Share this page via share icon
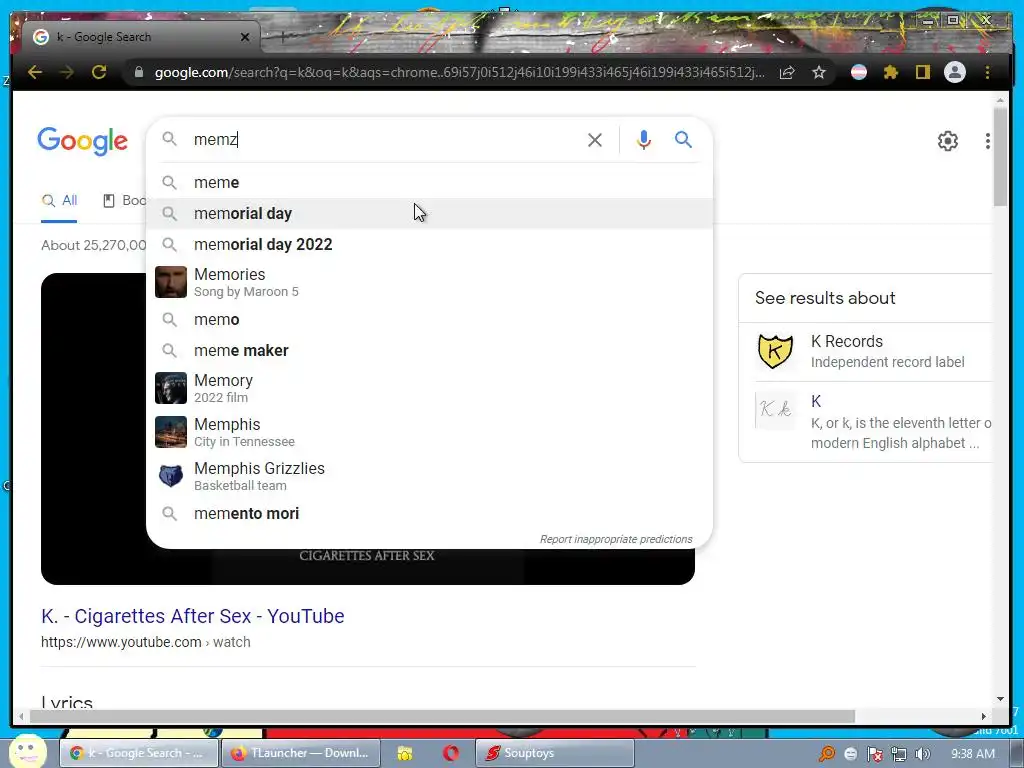This screenshot has height=768, width=1024. coord(787,72)
